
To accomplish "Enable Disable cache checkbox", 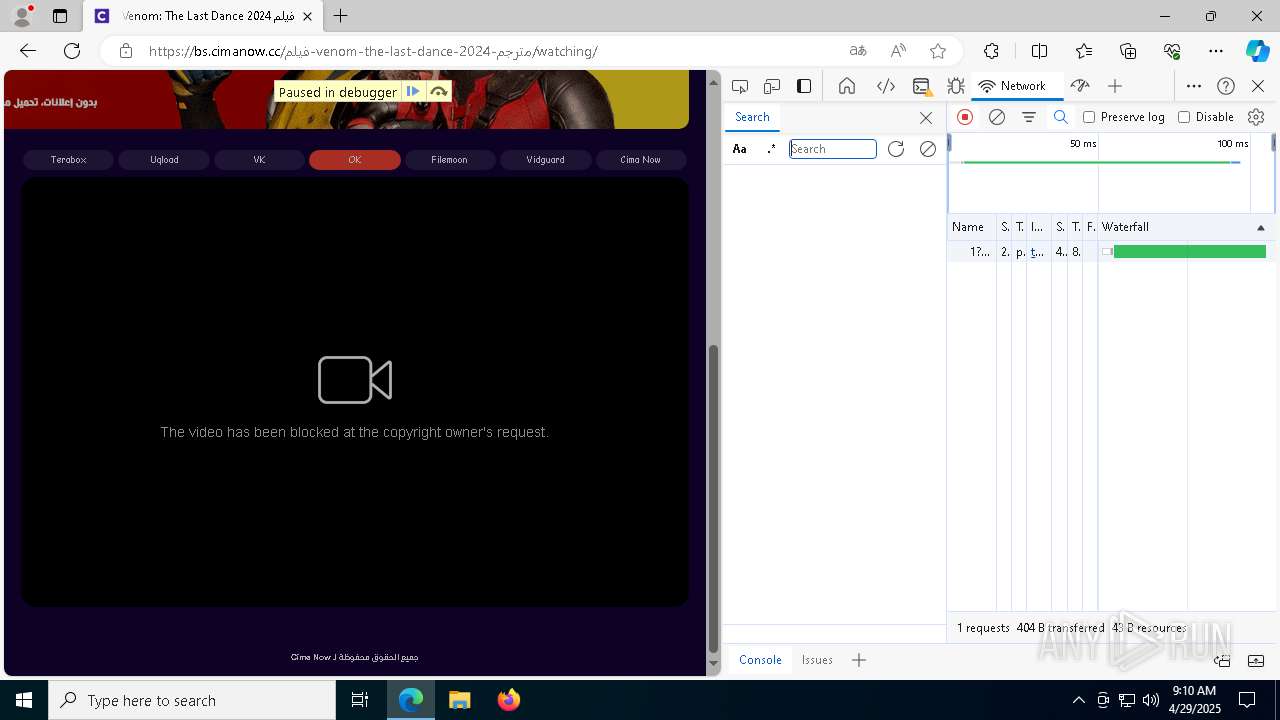I will [1184, 117].
